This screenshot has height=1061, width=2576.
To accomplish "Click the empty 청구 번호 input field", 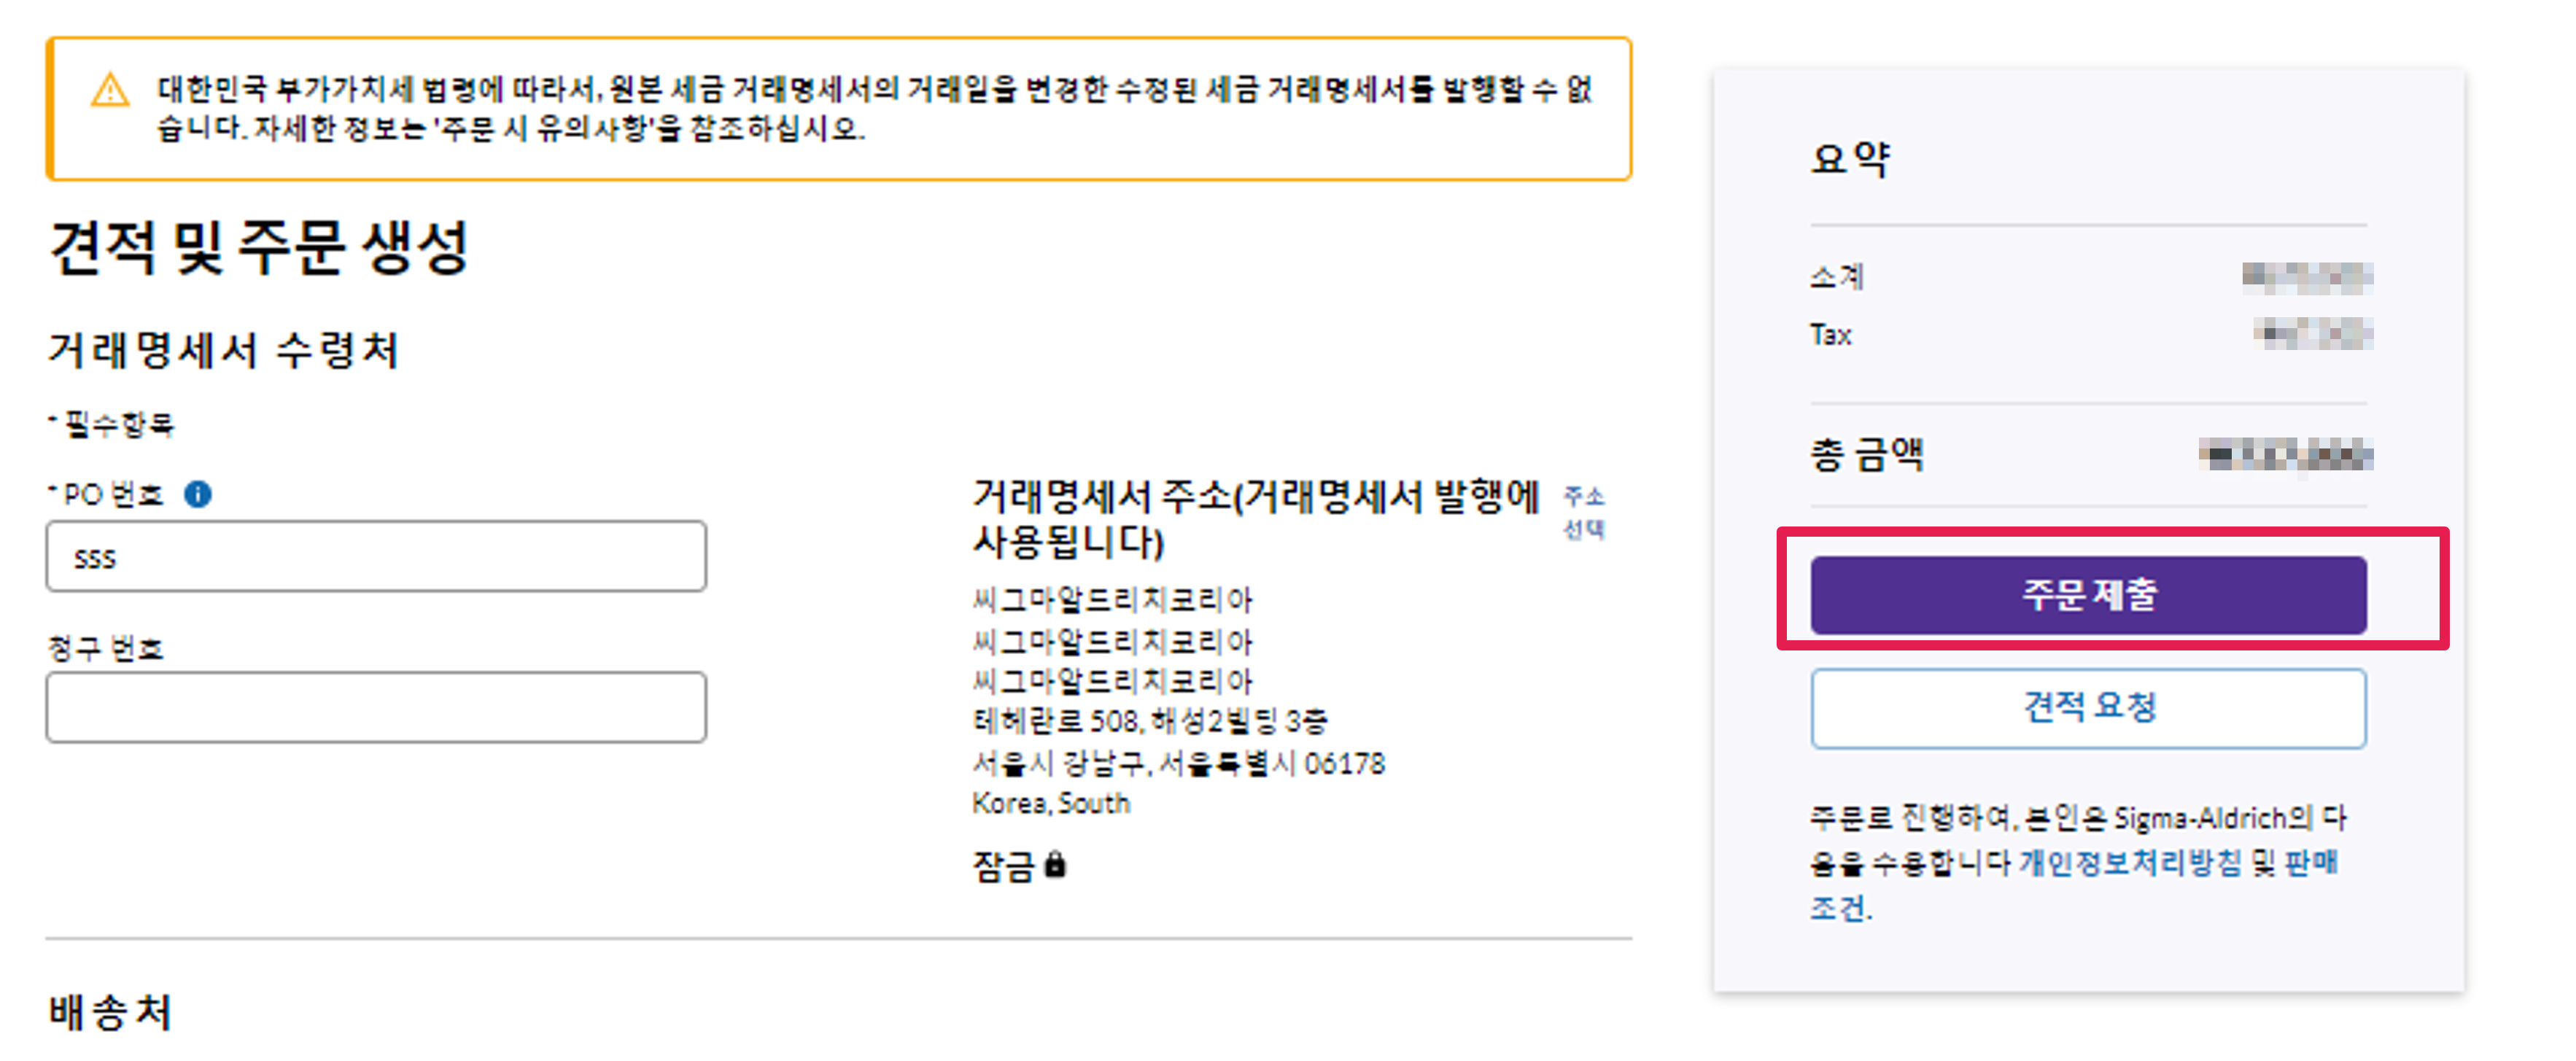I will tap(376, 707).
